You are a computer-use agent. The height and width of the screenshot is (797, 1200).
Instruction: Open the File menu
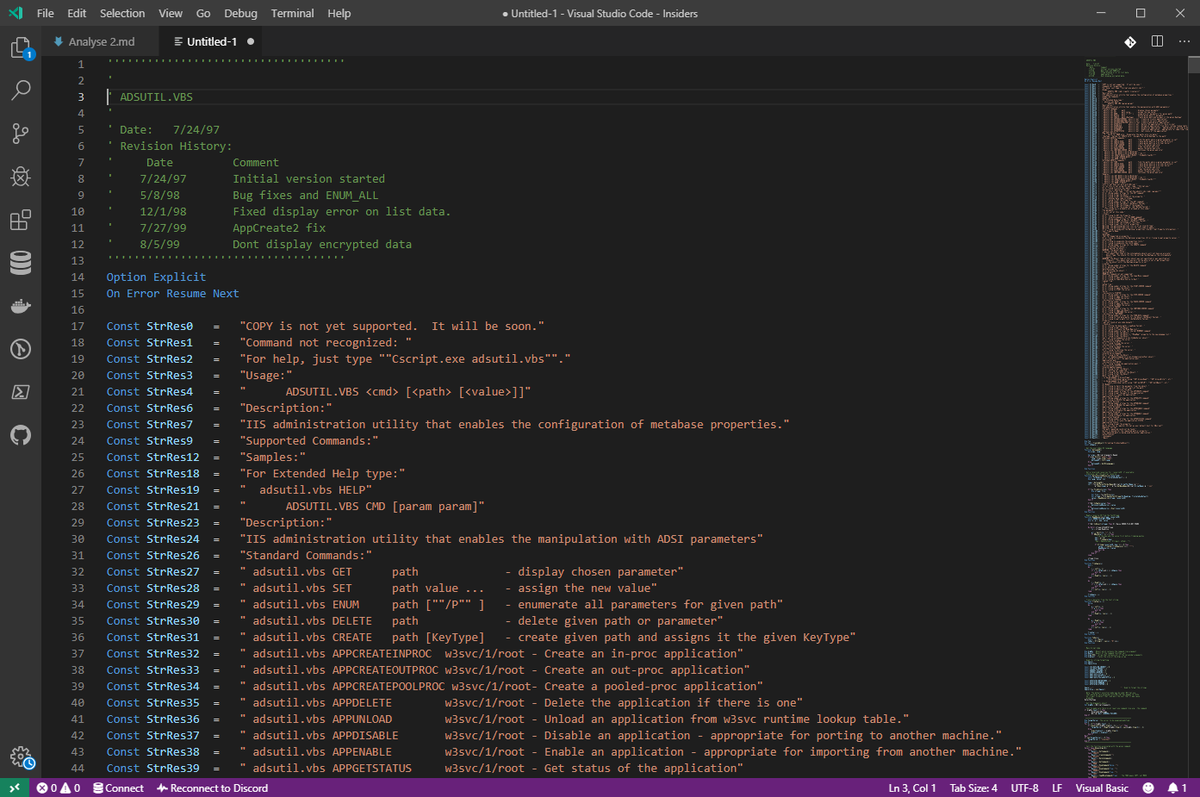point(46,13)
